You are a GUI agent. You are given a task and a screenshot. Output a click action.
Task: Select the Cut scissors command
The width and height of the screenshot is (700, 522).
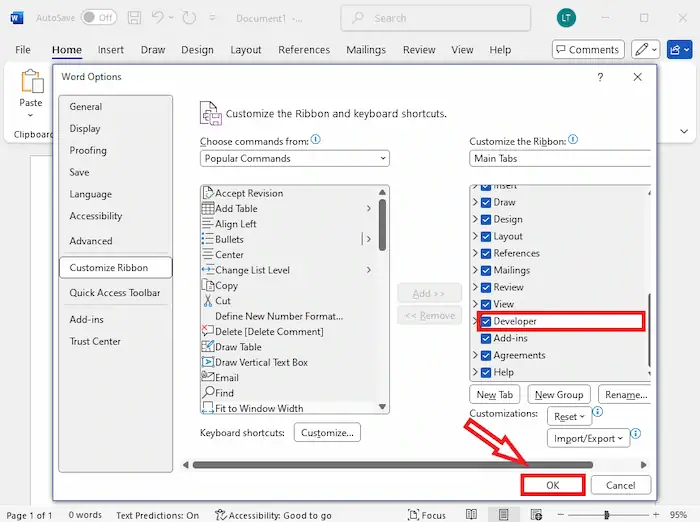(x=208, y=301)
